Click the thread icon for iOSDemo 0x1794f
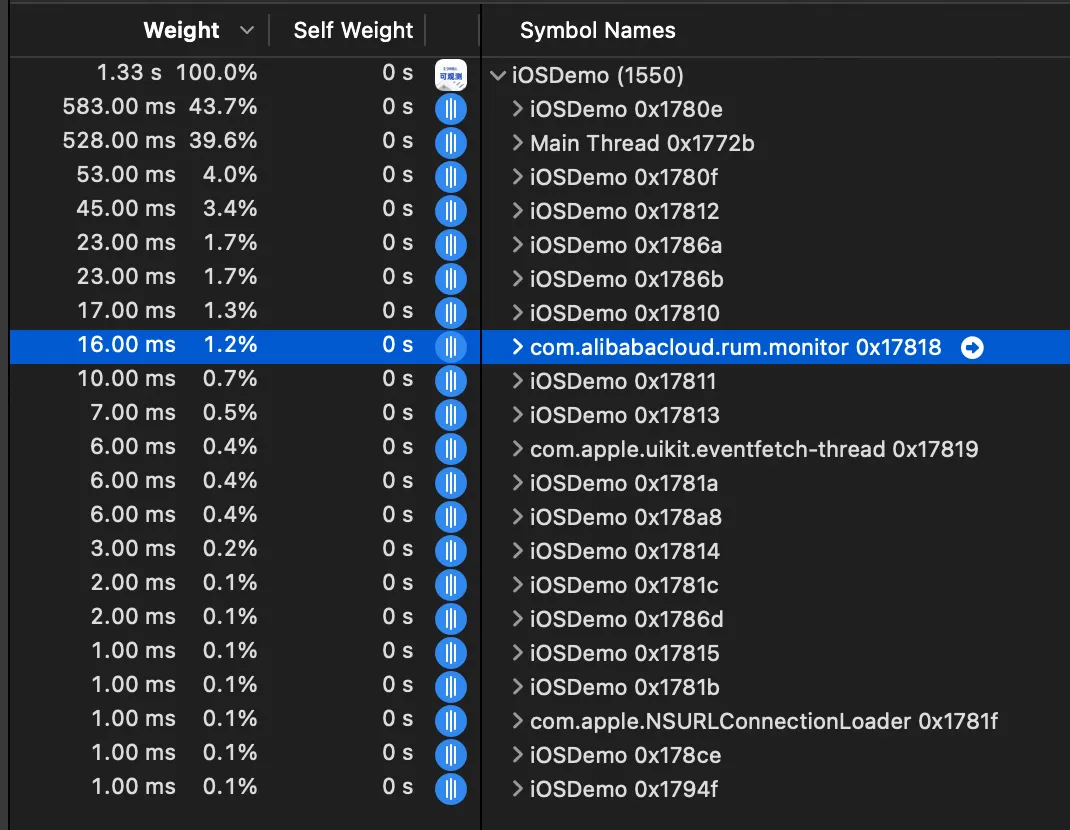Viewport: 1070px width, 830px height. (x=451, y=789)
